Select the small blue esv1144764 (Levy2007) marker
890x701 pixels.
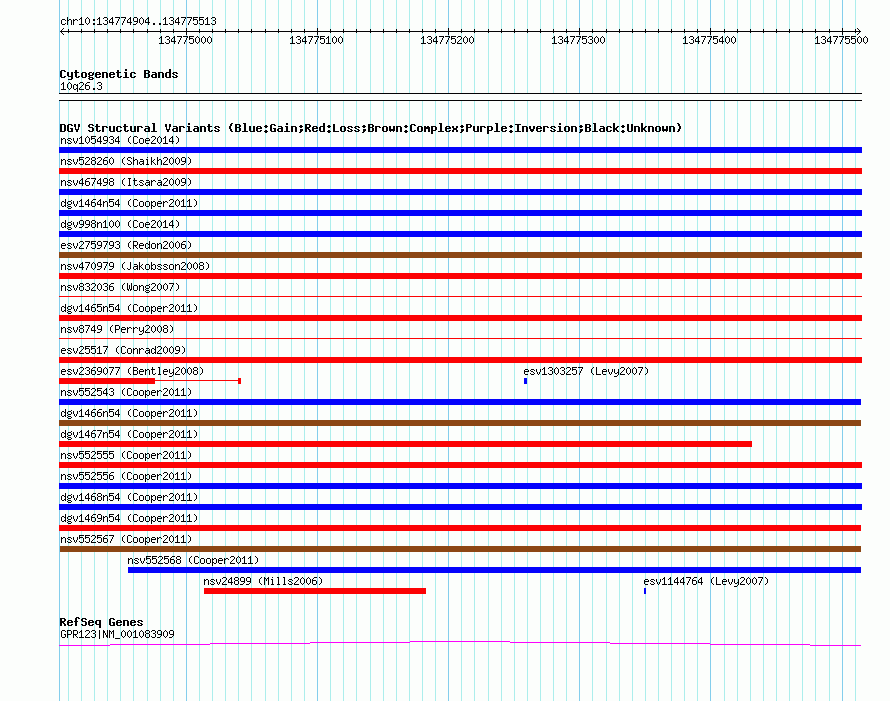click(645, 591)
